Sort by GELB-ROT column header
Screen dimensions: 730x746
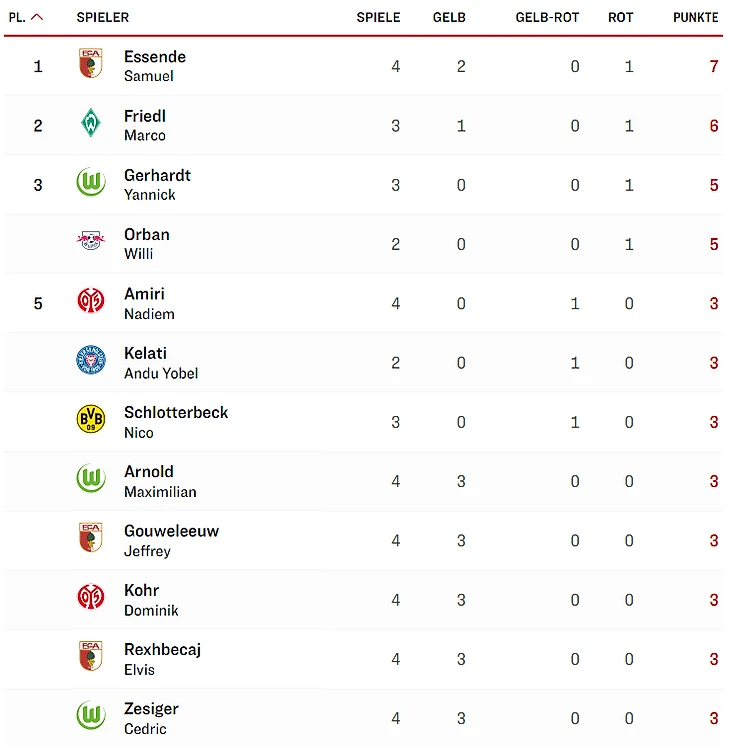pos(547,18)
